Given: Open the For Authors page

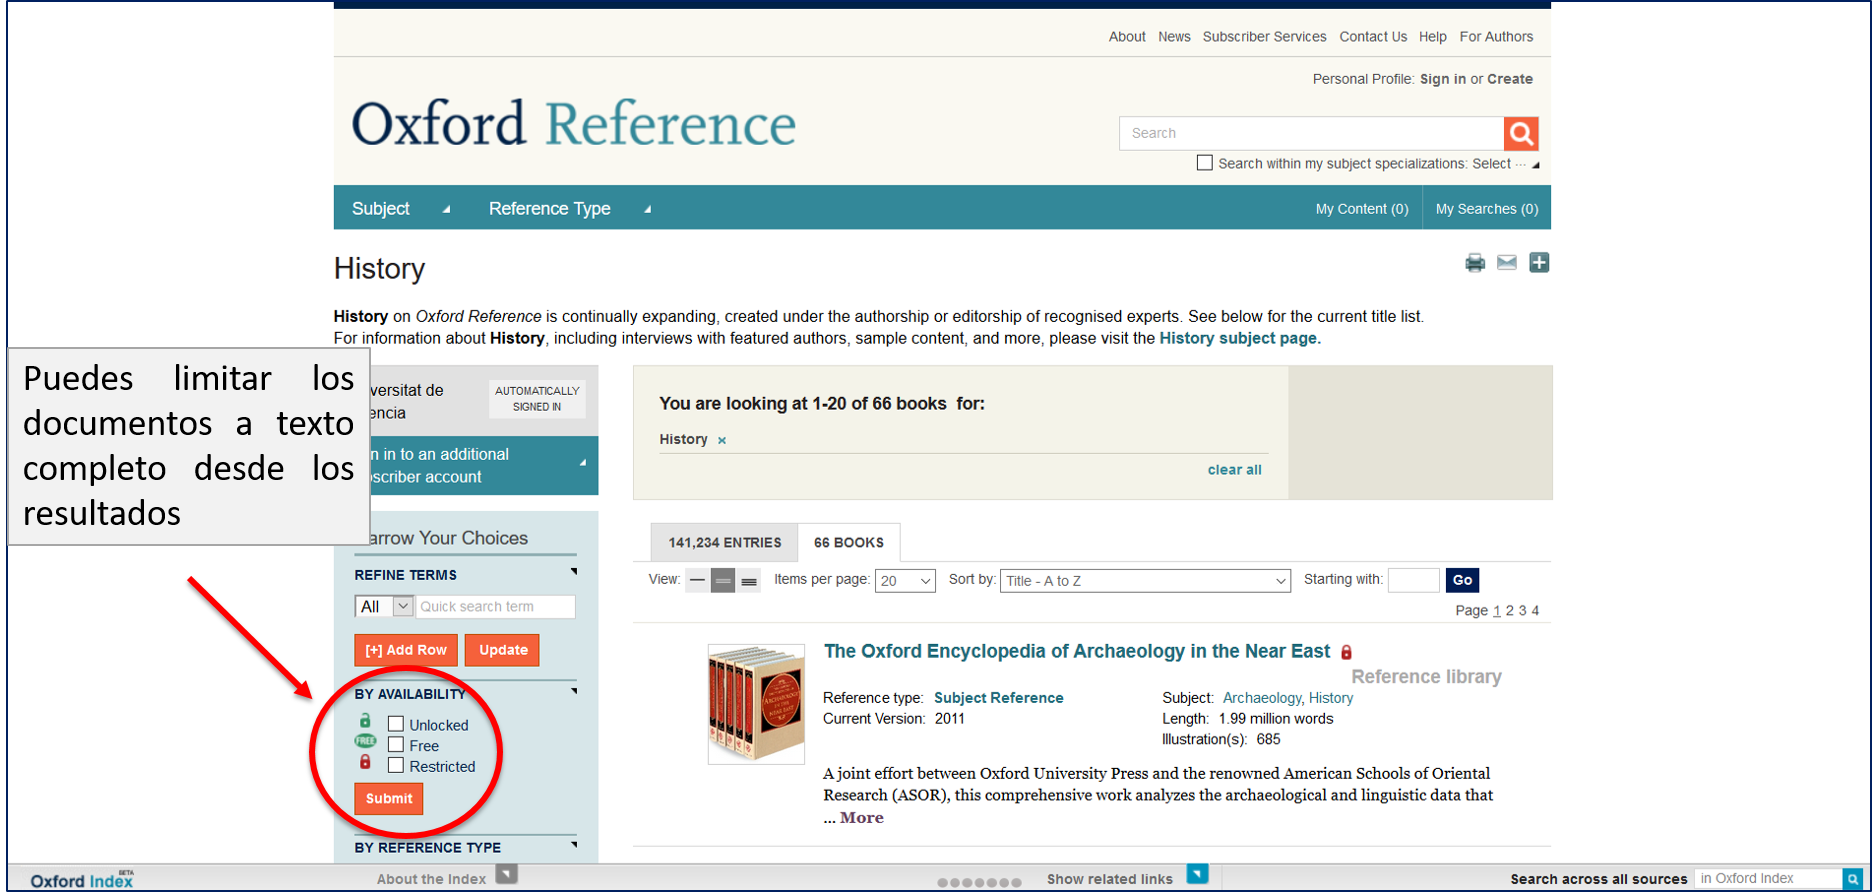Looking at the screenshot, I should (x=1496, y=37).
